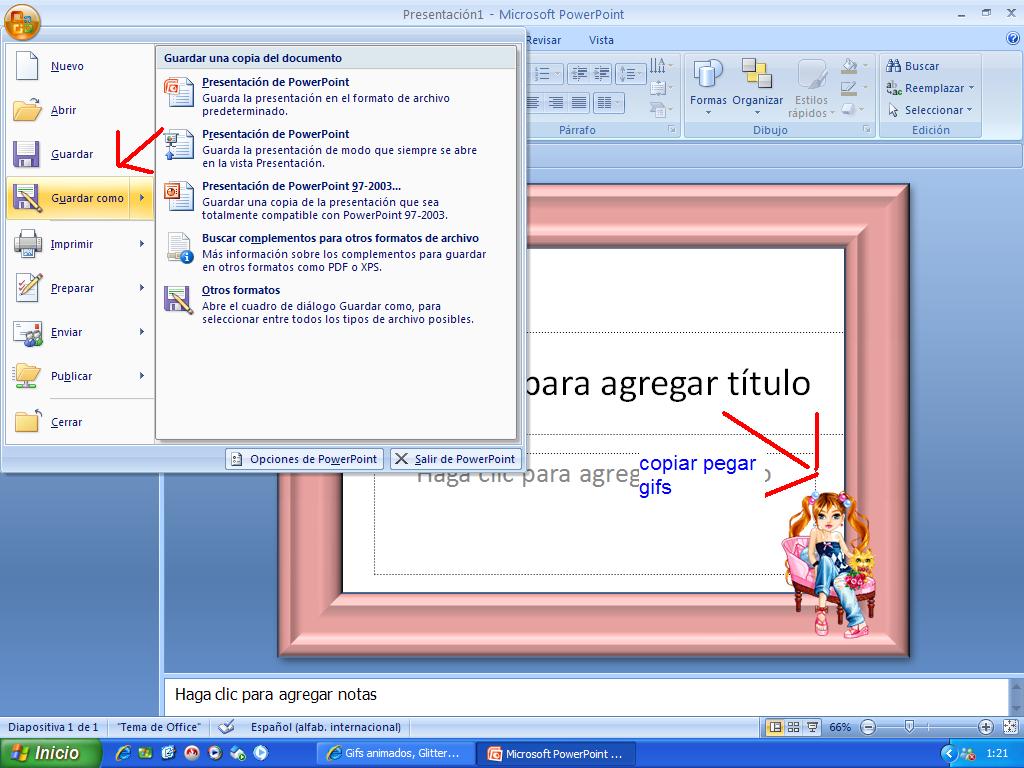Click the Publicar network folder icon

click(x=27, y=376)
